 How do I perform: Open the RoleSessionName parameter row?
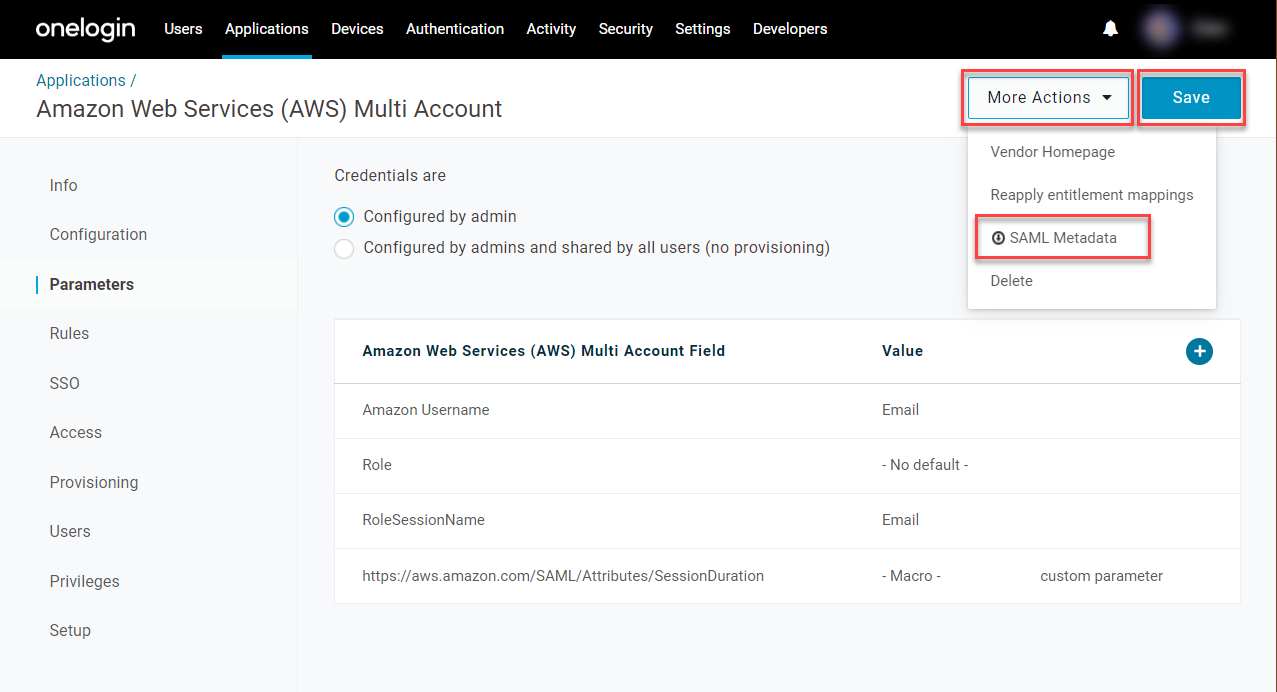(787, 520)
